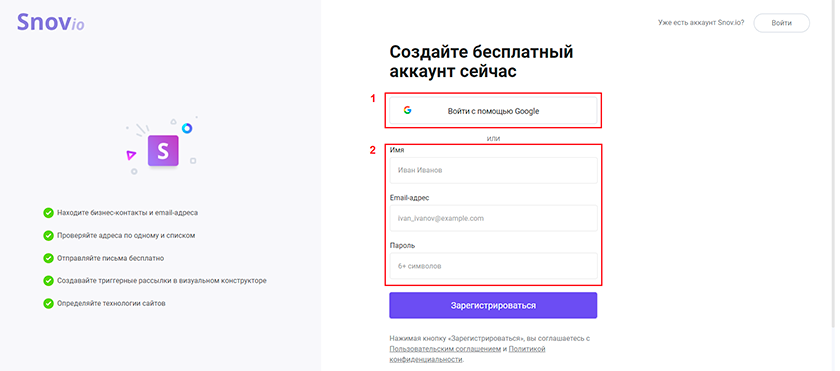Open the "Политикой конфиденциальности" link
This screenshot has height=371, width=840.
point(527,349)
